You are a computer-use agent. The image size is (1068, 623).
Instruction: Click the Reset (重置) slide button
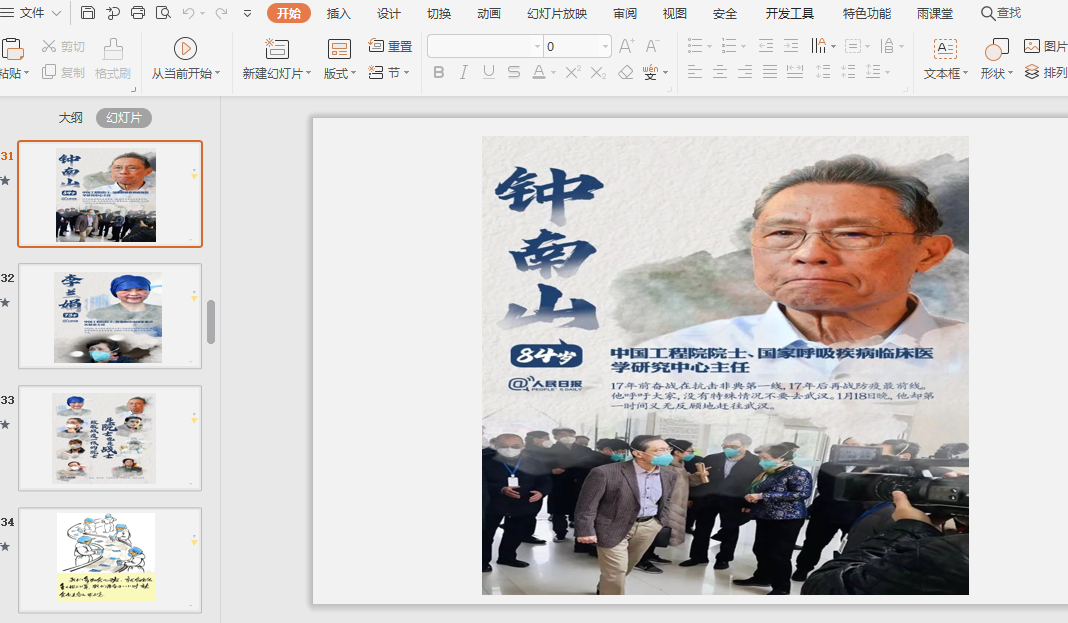click(x=390, y=46)
